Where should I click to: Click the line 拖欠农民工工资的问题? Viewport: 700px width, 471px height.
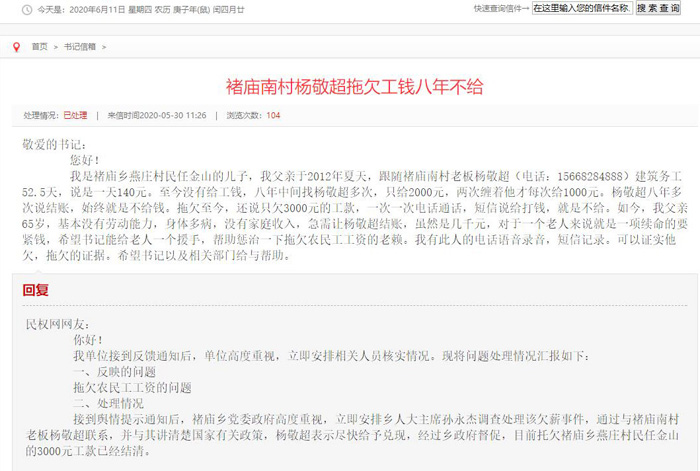click(x=132, y=388)
